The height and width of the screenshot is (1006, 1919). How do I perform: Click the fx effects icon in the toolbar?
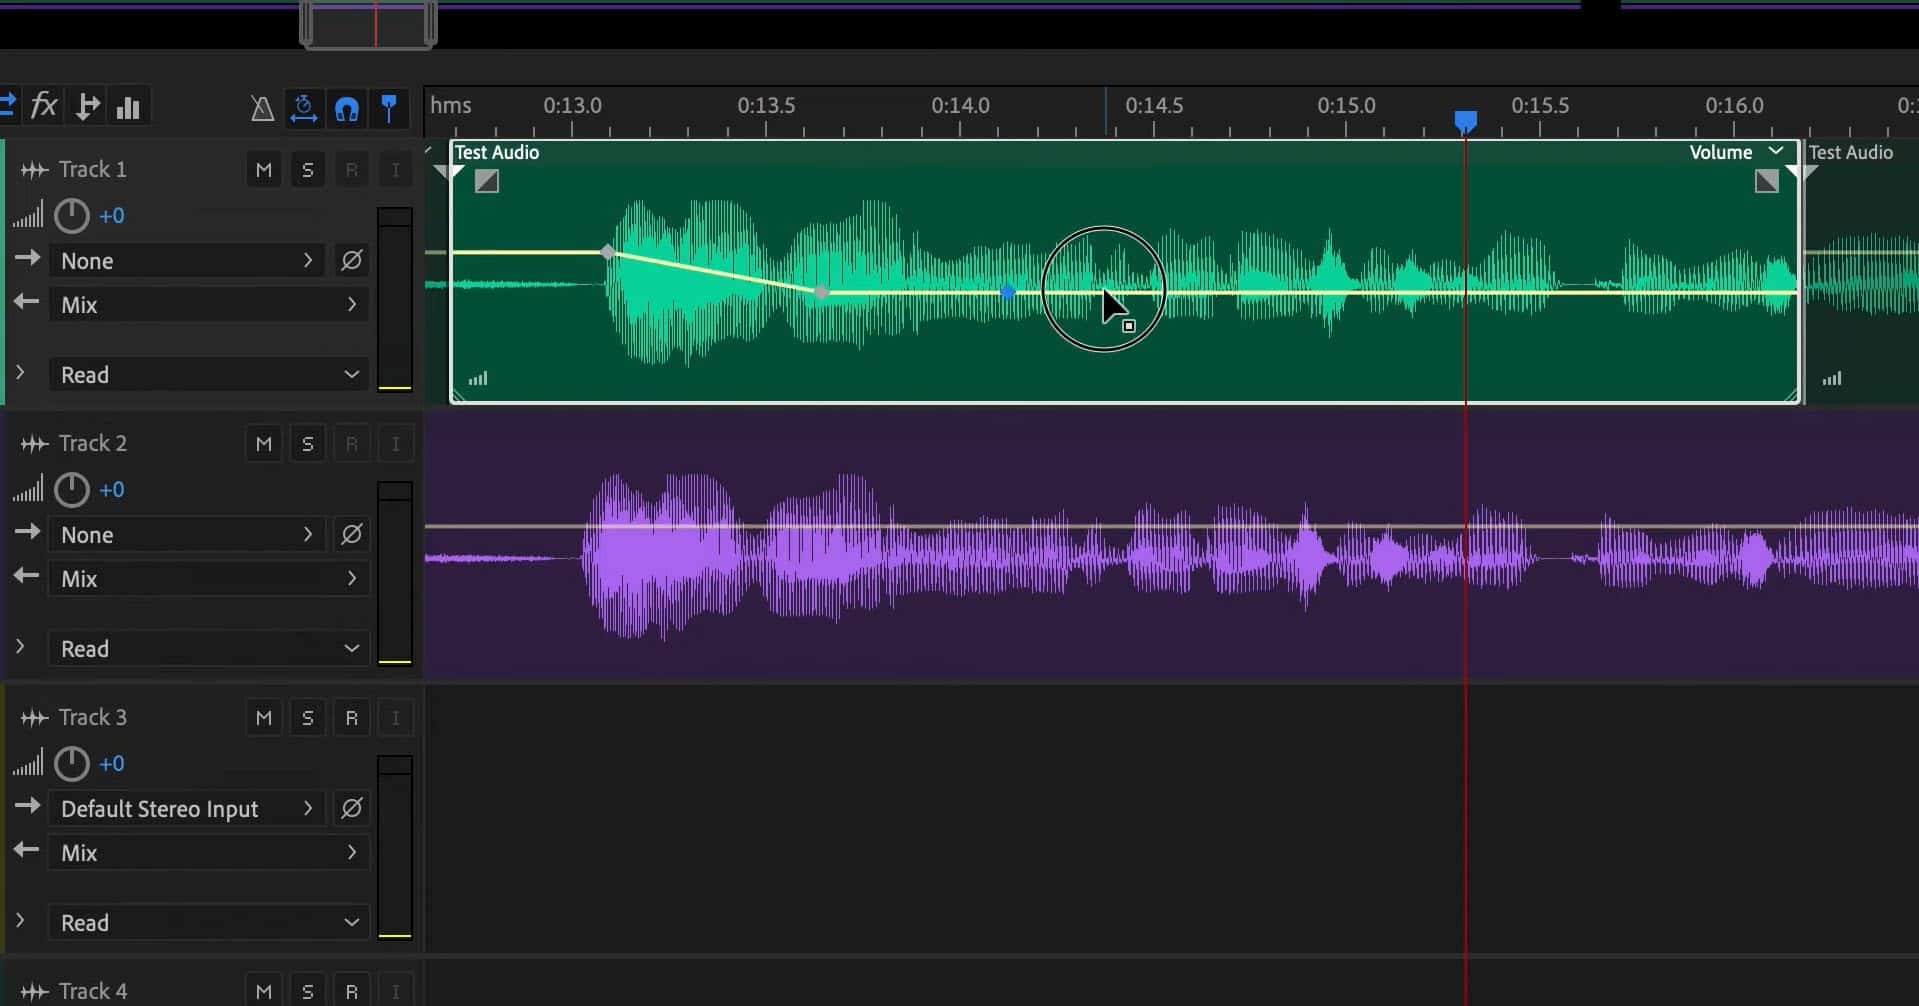tap(44, 105)
